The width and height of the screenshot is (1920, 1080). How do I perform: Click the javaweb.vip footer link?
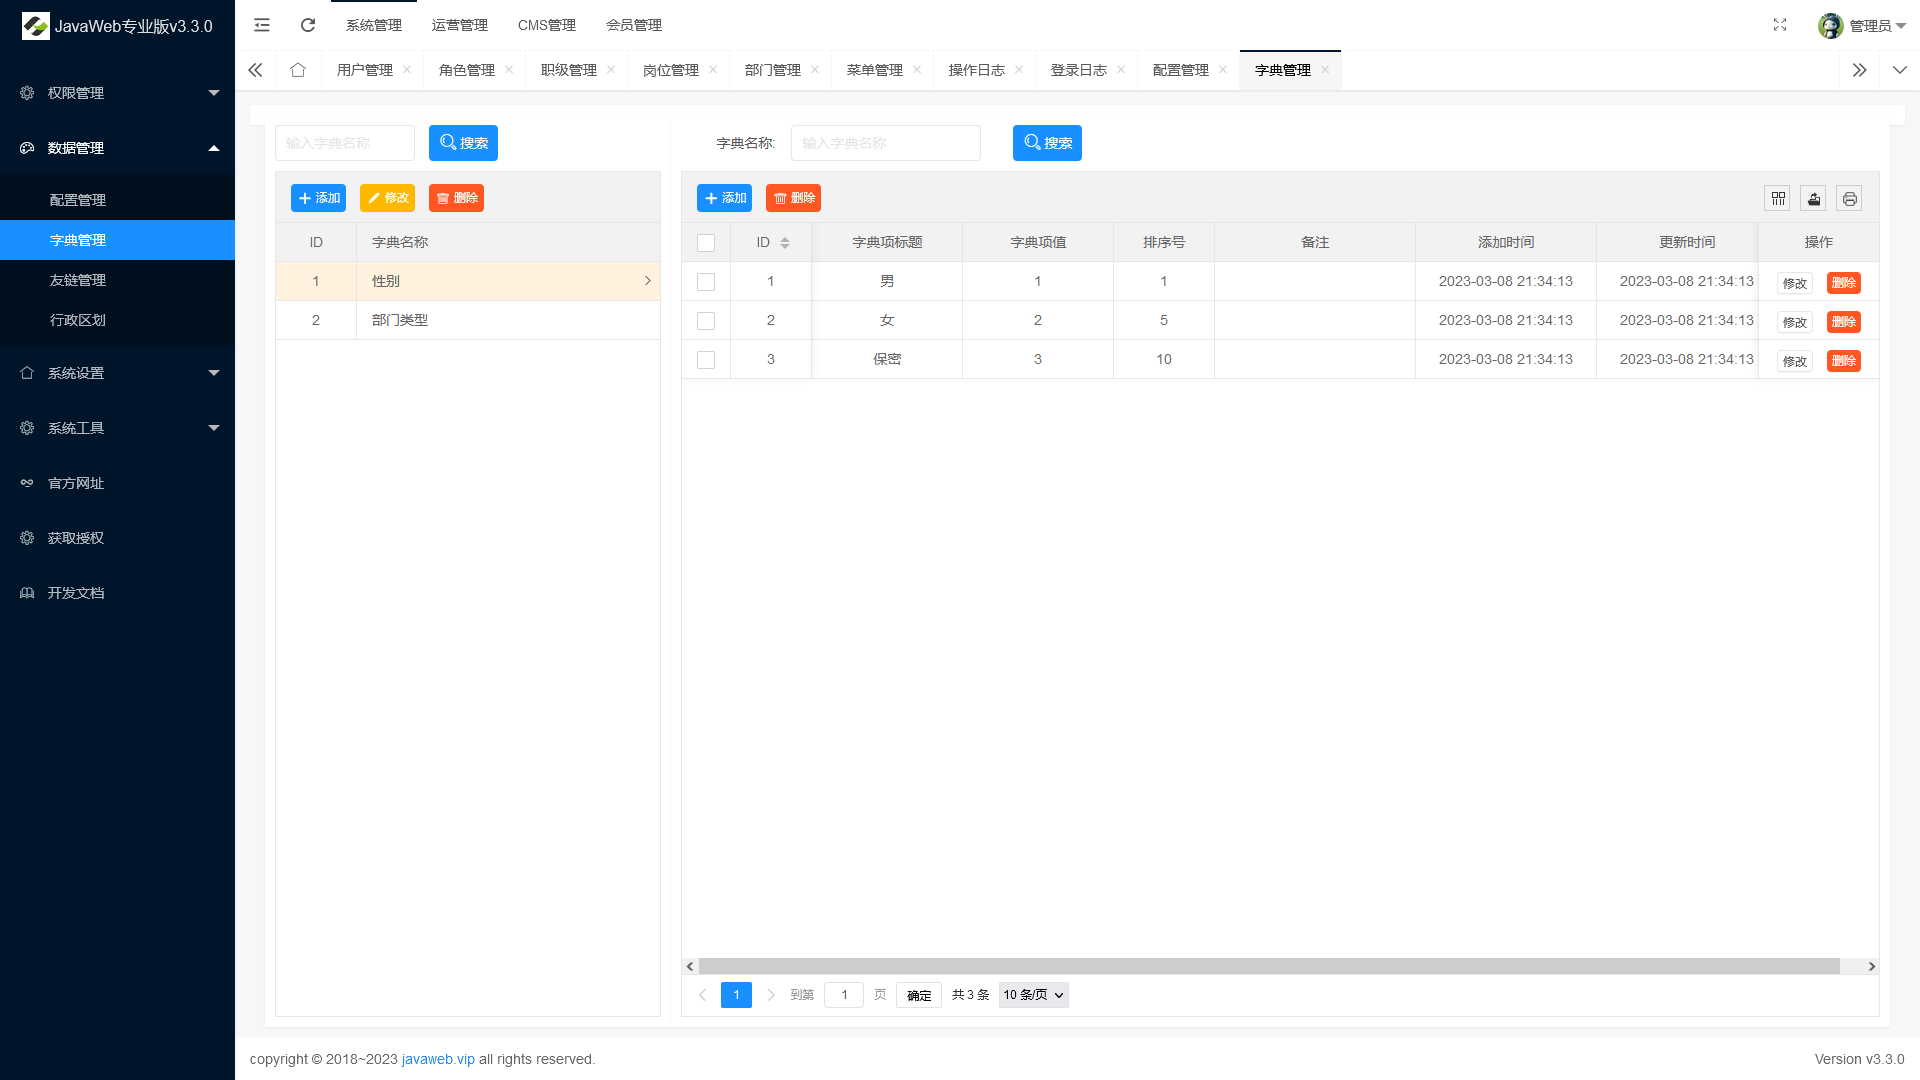pos(438,1059)
